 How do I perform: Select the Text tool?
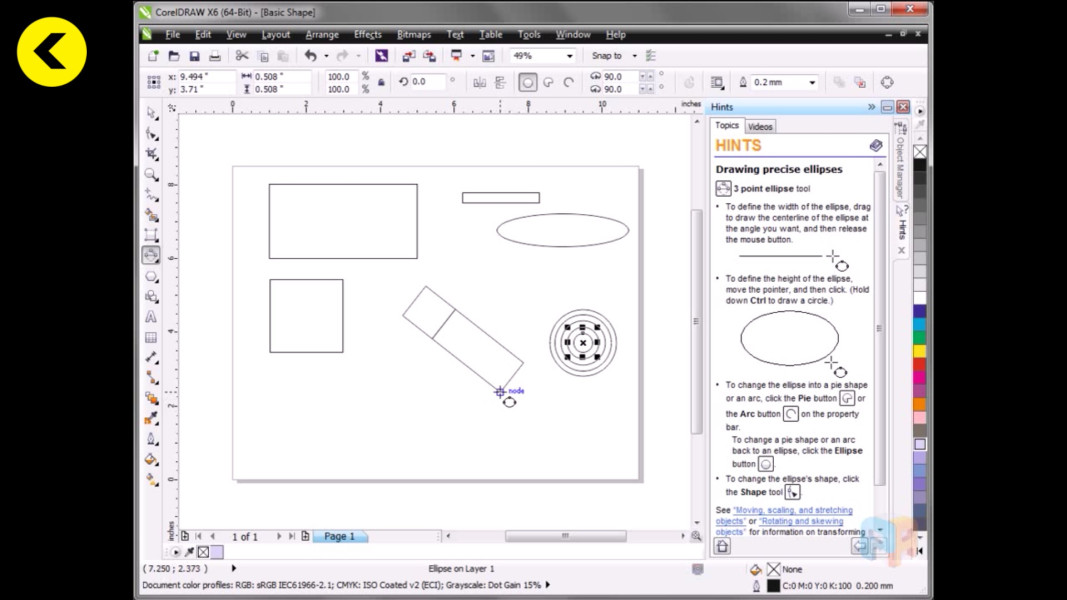(151, 316)
